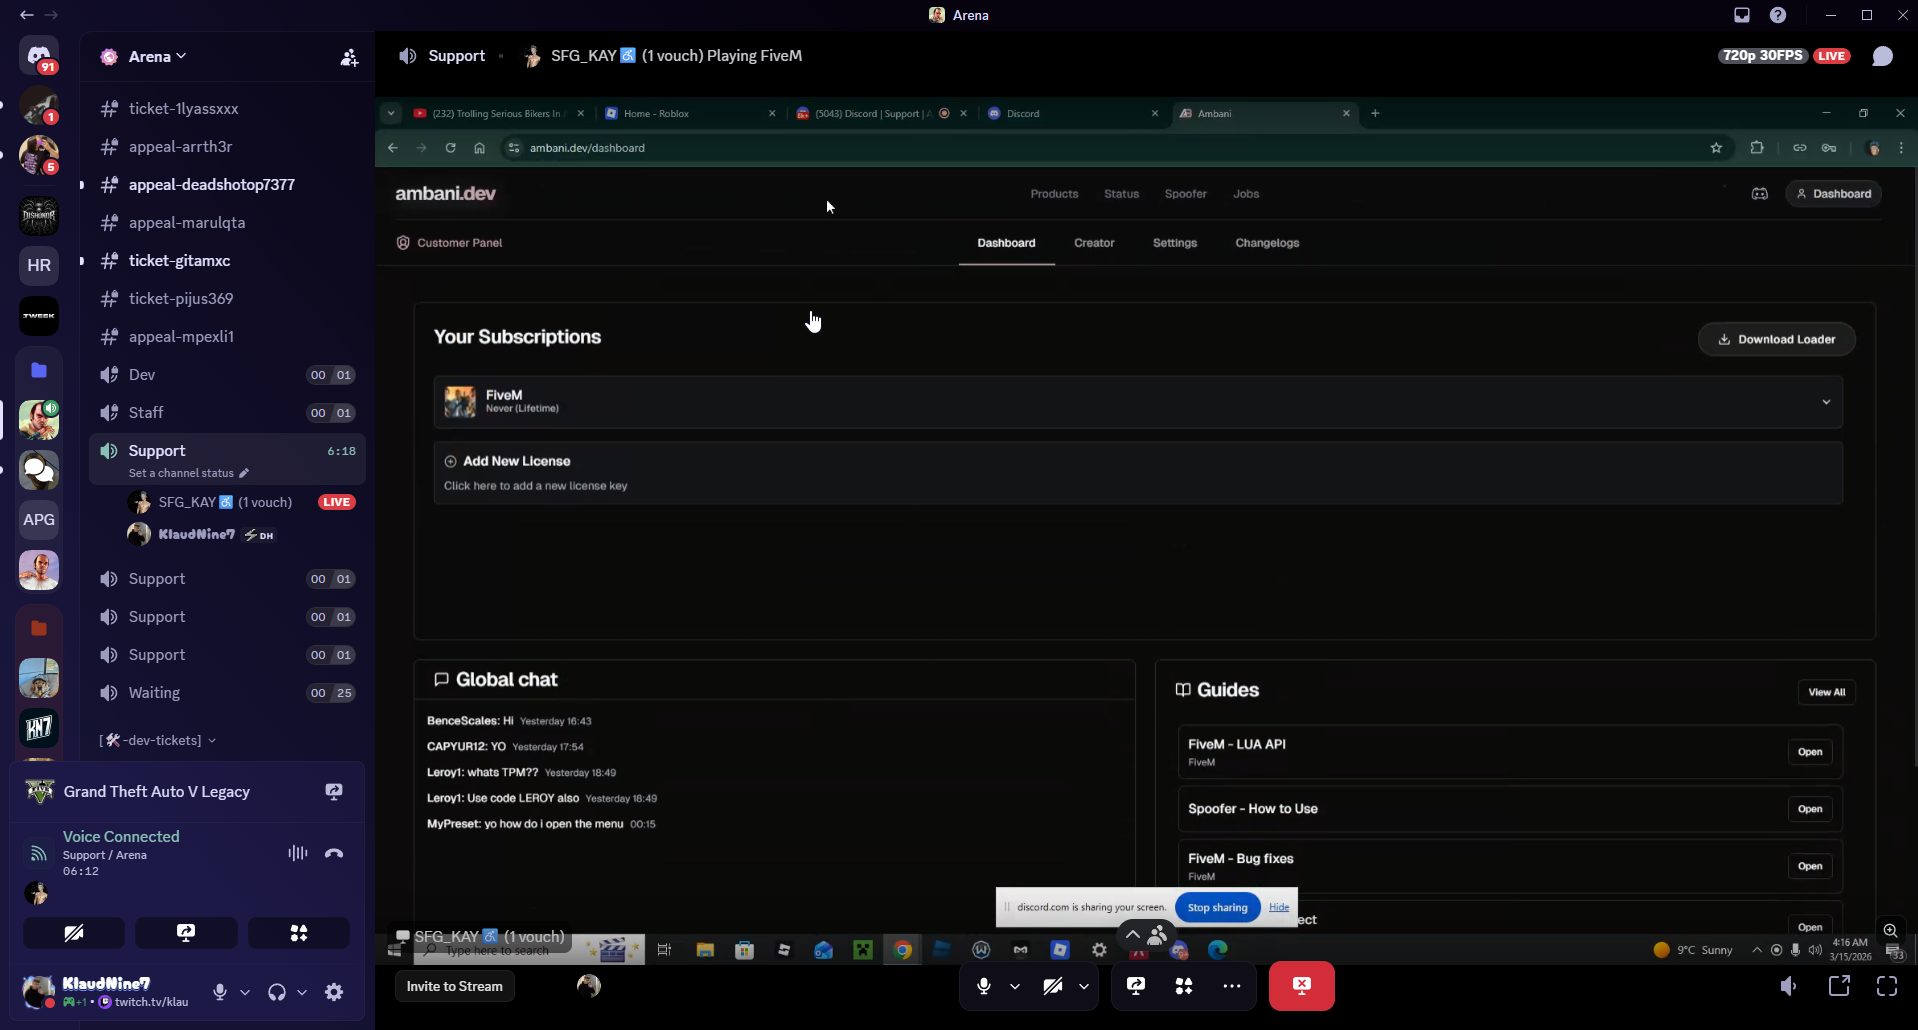Open mic options arrow in stream controls

tap(1015, 986)
